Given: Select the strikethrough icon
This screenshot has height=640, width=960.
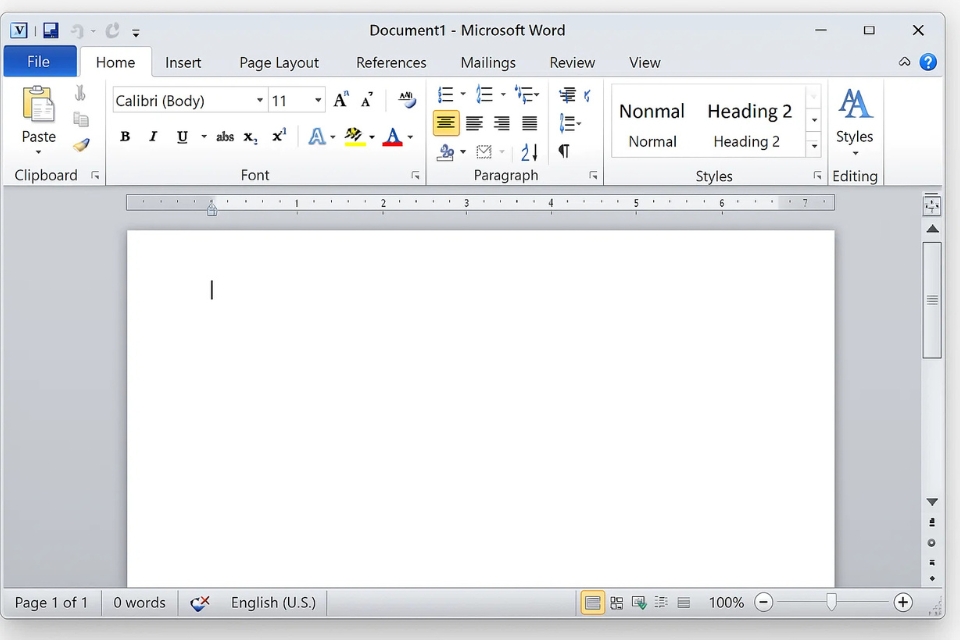Looking at the screenshot, I should pos(225,136).
